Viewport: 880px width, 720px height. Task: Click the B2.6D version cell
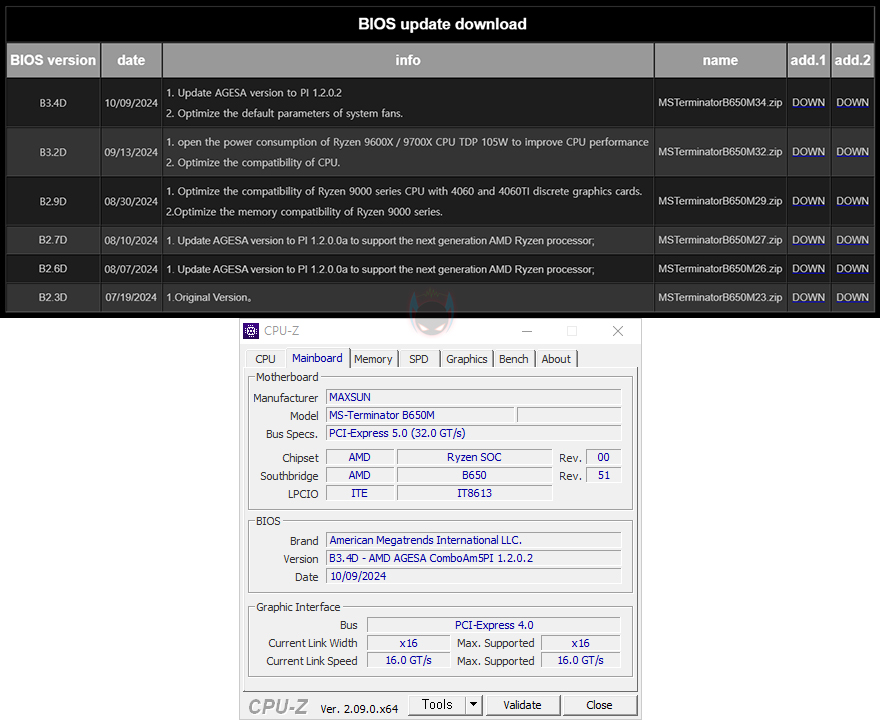[53, 269]
